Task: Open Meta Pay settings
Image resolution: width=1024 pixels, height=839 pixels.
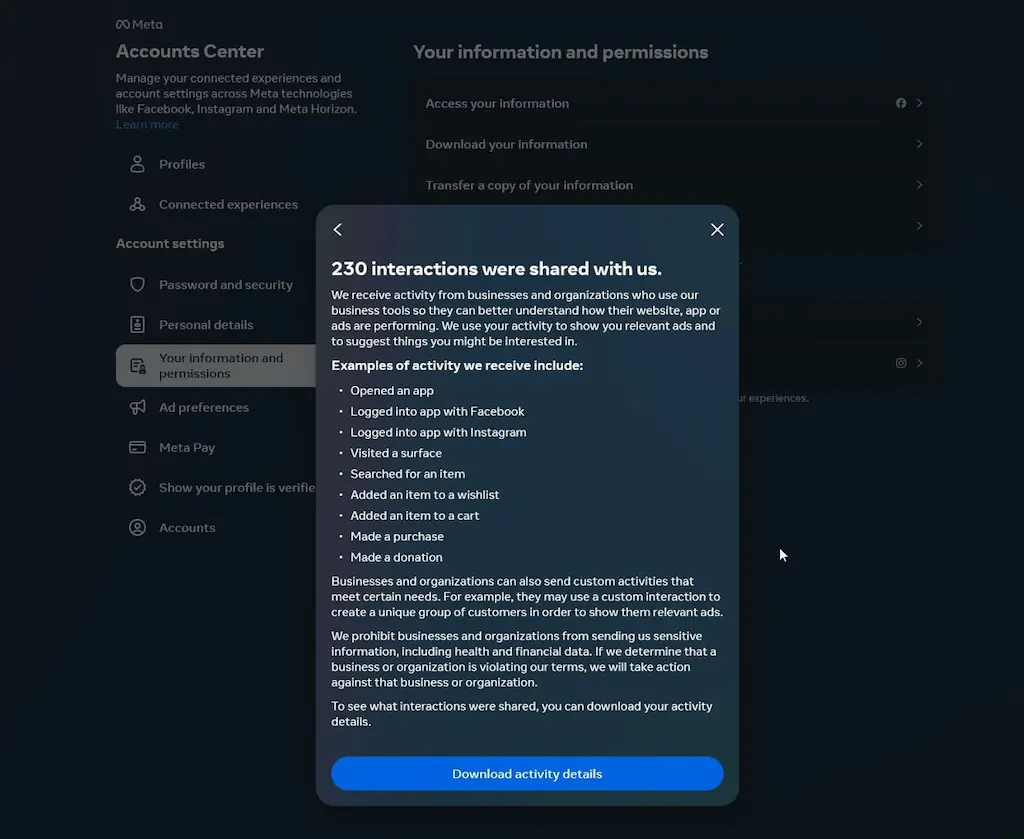Action: (187, 448)
